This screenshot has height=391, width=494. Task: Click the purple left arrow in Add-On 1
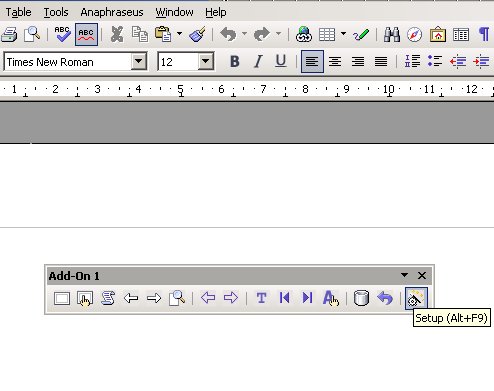tap(208, 298)
